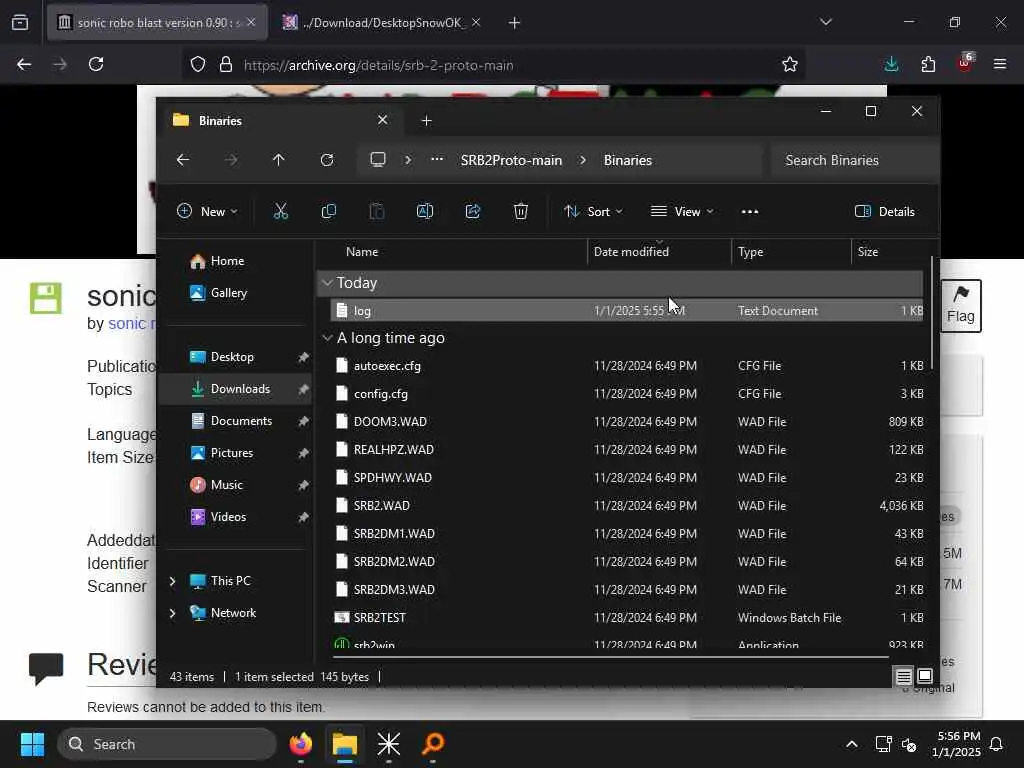Refresh the Binaries folder view
The width and height of the screenshot is (1024, 768).
[x=327, y=160]
